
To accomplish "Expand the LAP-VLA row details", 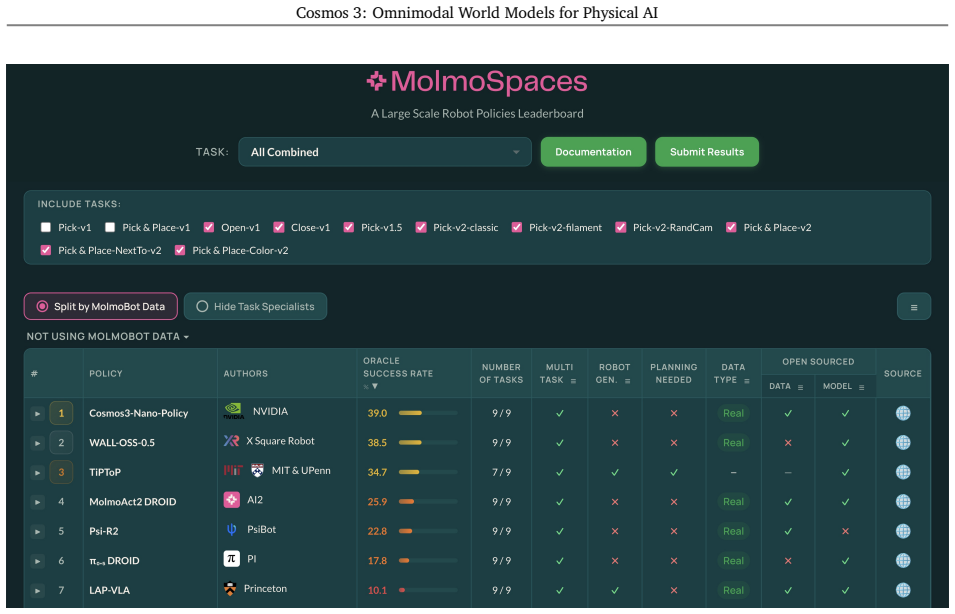I will (x=37, y=590).
